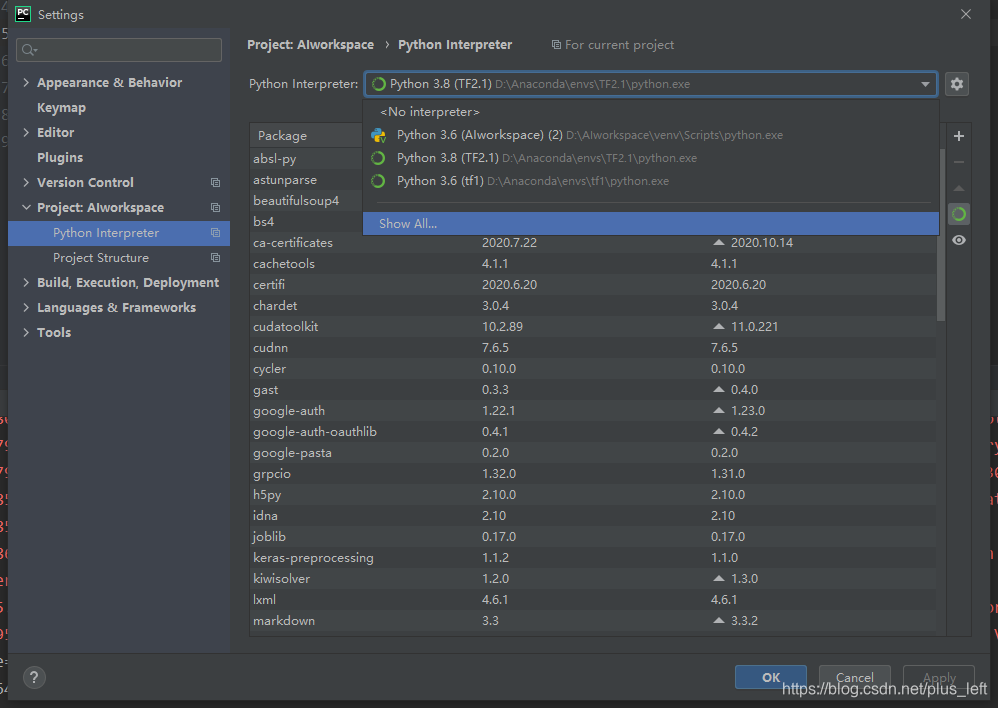This screenshot has width=998, height=708.
Task: Click the copy icon beside Python Interpreter item
Action: tap(216, 233)
